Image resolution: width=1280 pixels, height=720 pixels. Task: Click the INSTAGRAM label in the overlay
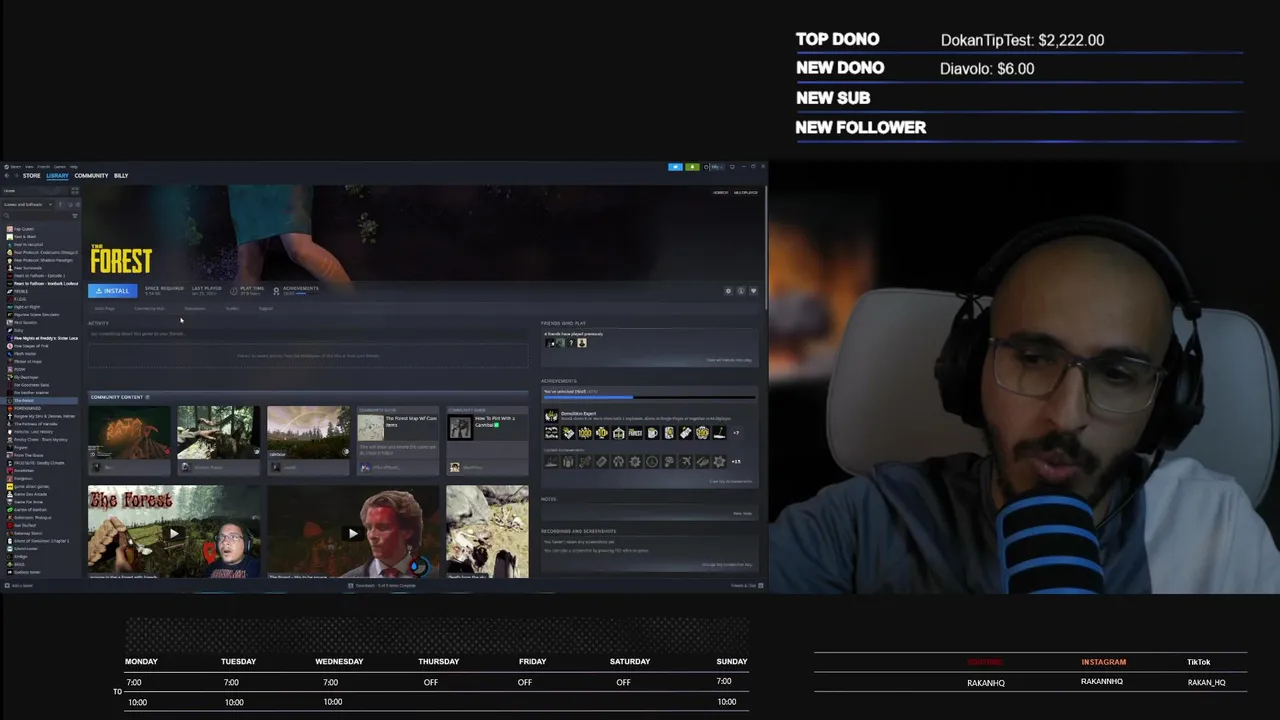point(1103,662)
